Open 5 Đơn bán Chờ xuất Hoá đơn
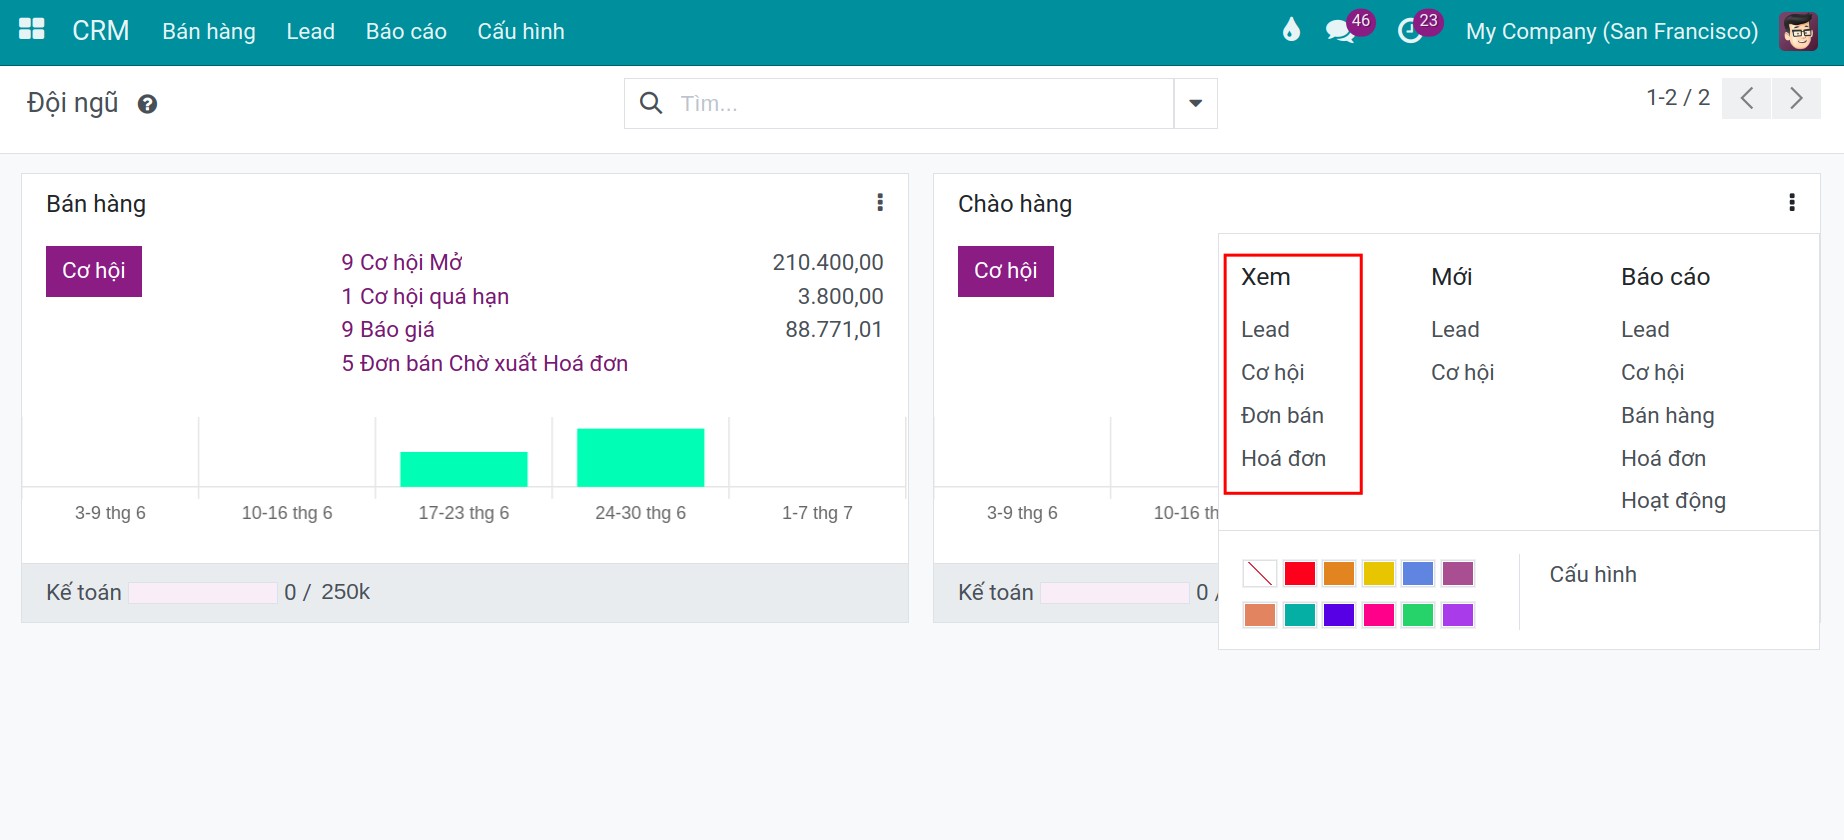This screenshot has height=840, width=1844. coord(485,363)
